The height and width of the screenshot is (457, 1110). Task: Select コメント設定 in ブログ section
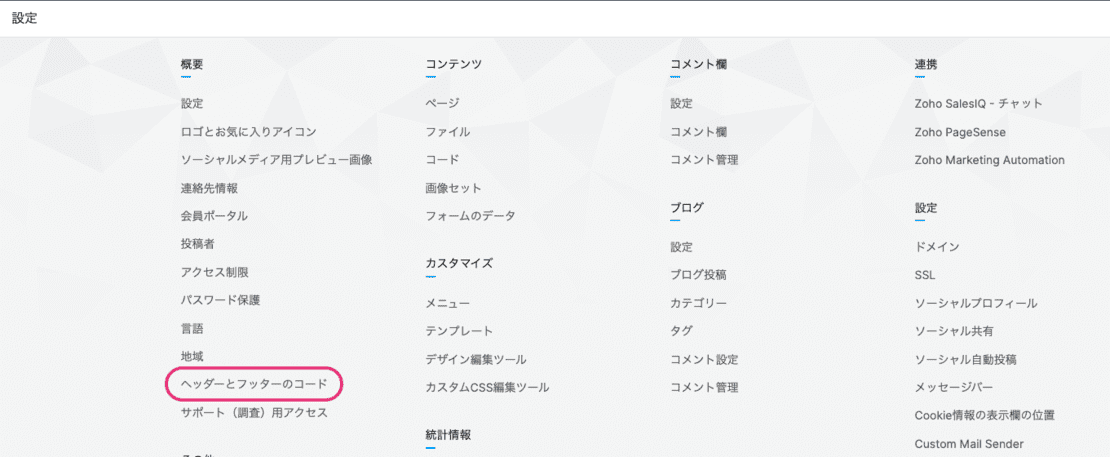[704, 359]
